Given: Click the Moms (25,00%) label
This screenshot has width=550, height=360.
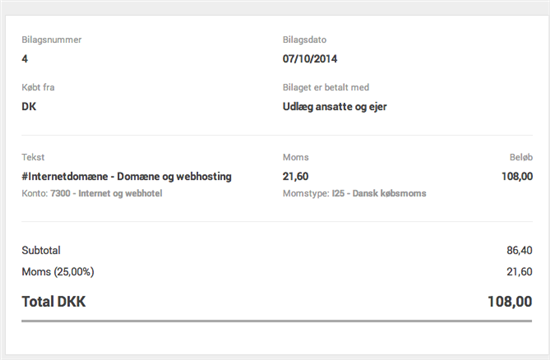Looking at the screenshot, I should click(x=58, y=272).
